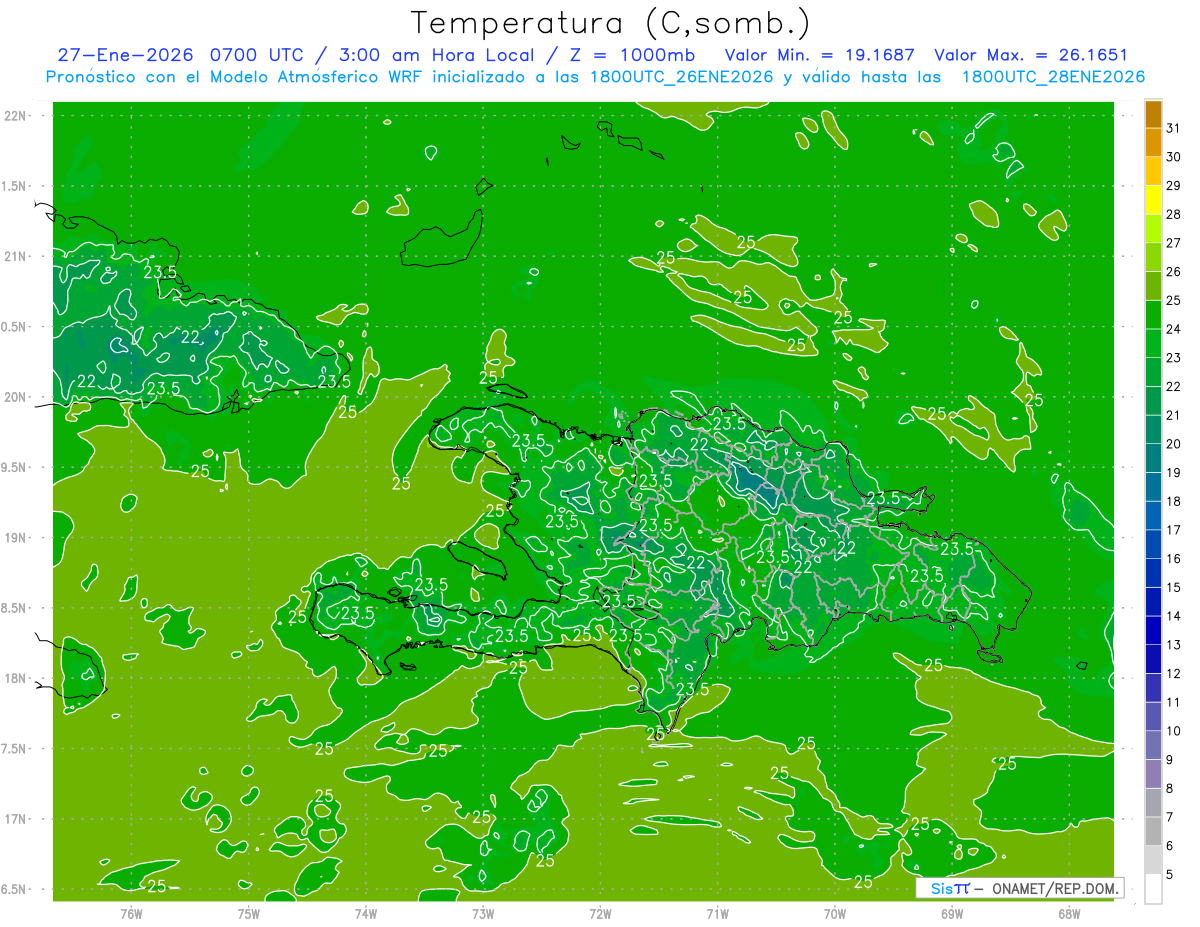Click the '68W' longitude axis label
The width and height of the screenshot is (1200, 927).
click(1069, 913)
